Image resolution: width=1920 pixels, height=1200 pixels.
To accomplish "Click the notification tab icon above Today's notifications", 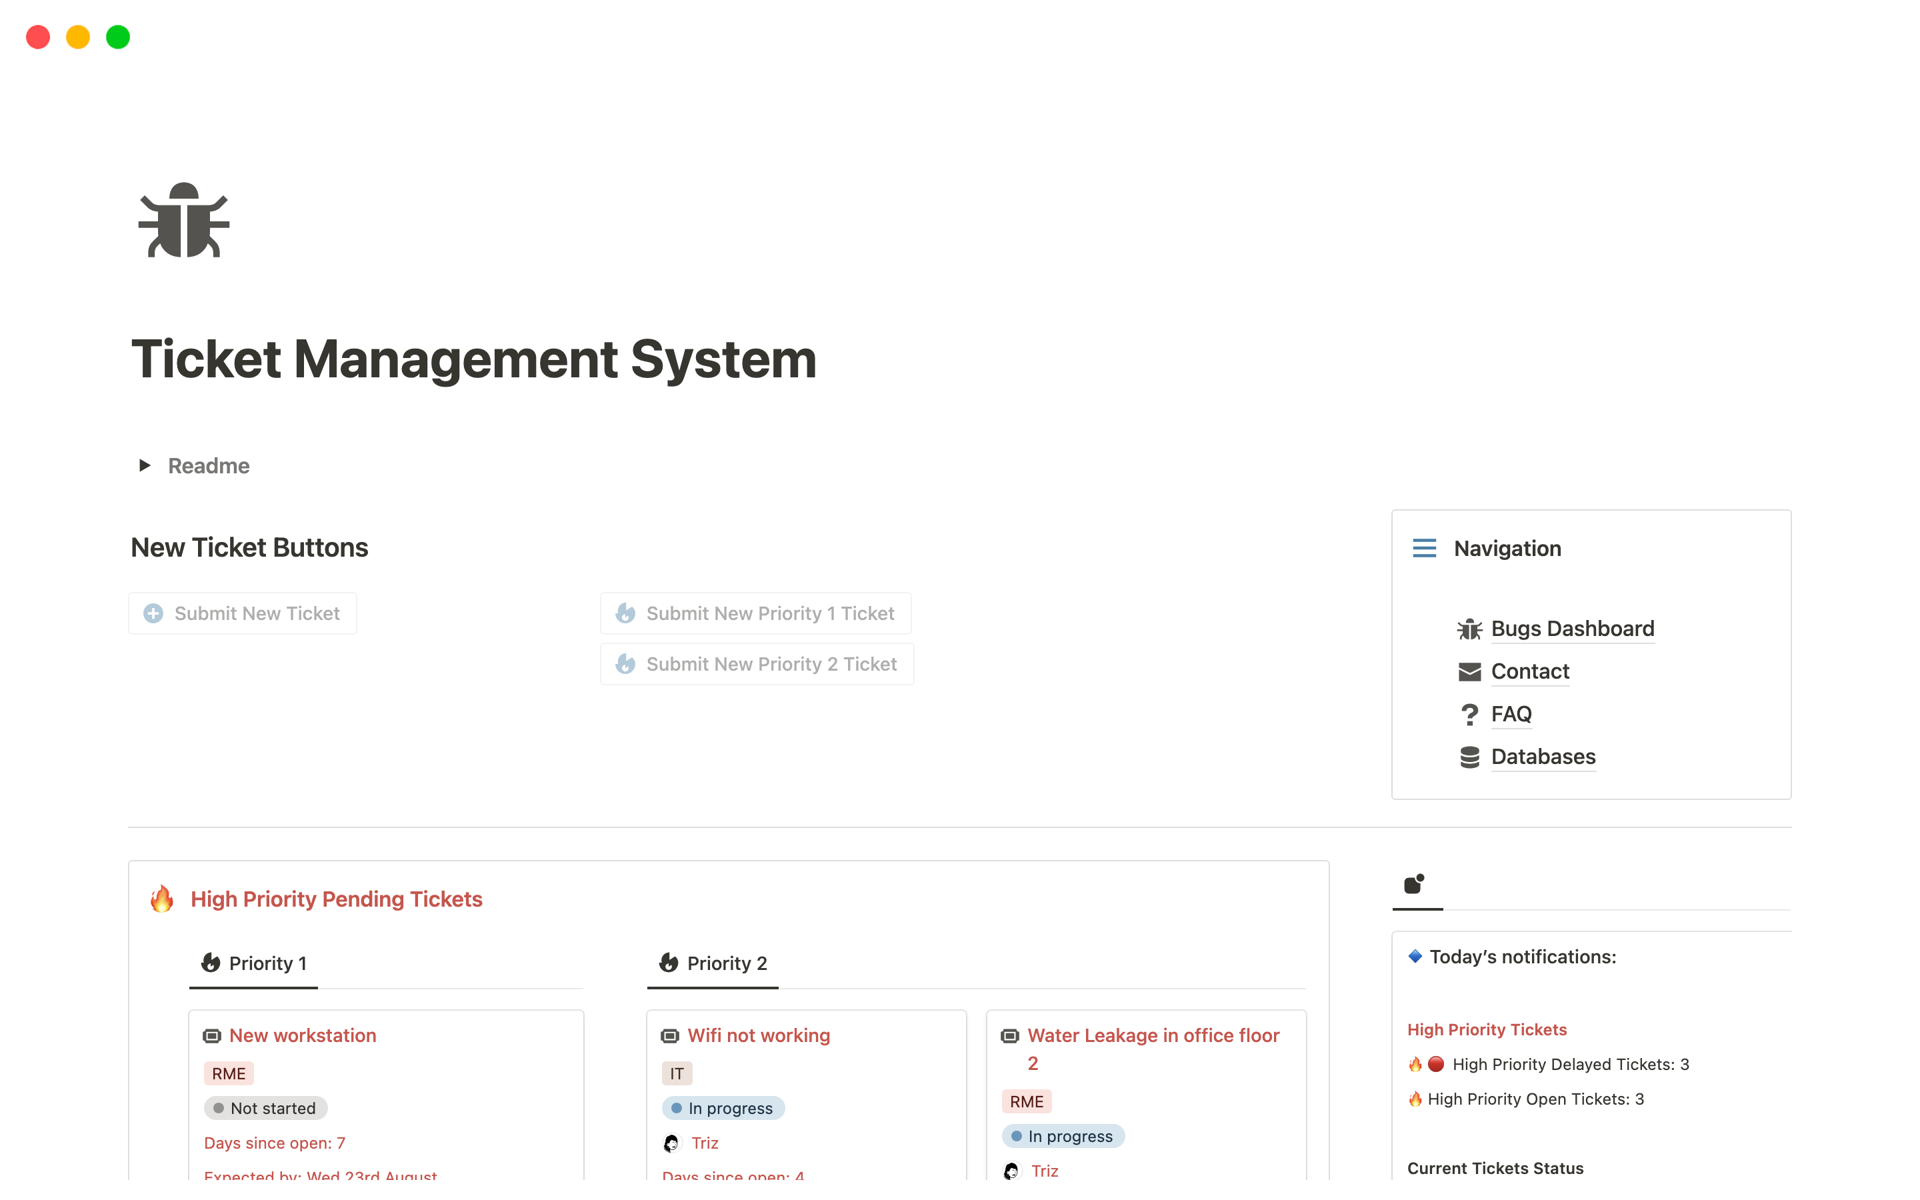I will (1414, 884).
